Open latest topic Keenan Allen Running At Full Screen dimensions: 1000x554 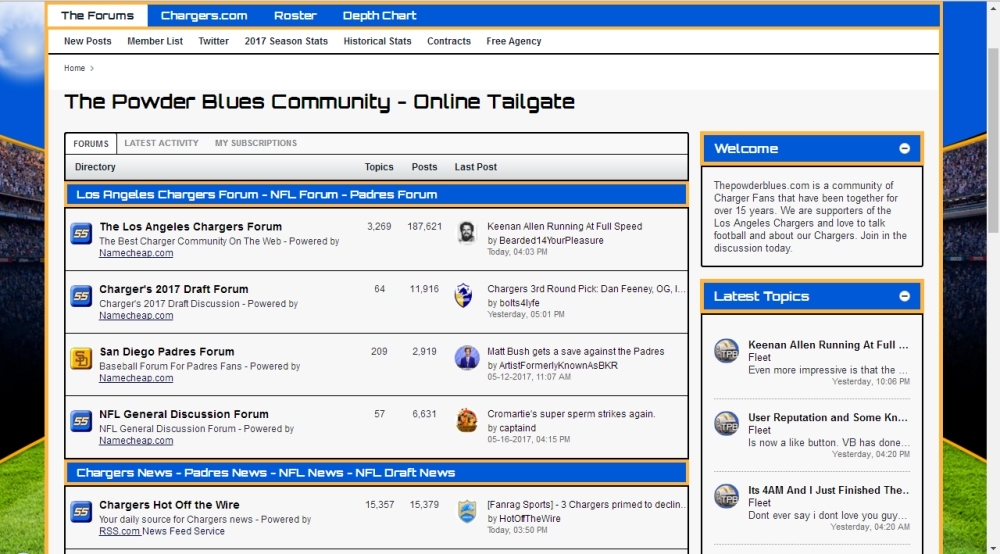(828, 345)
